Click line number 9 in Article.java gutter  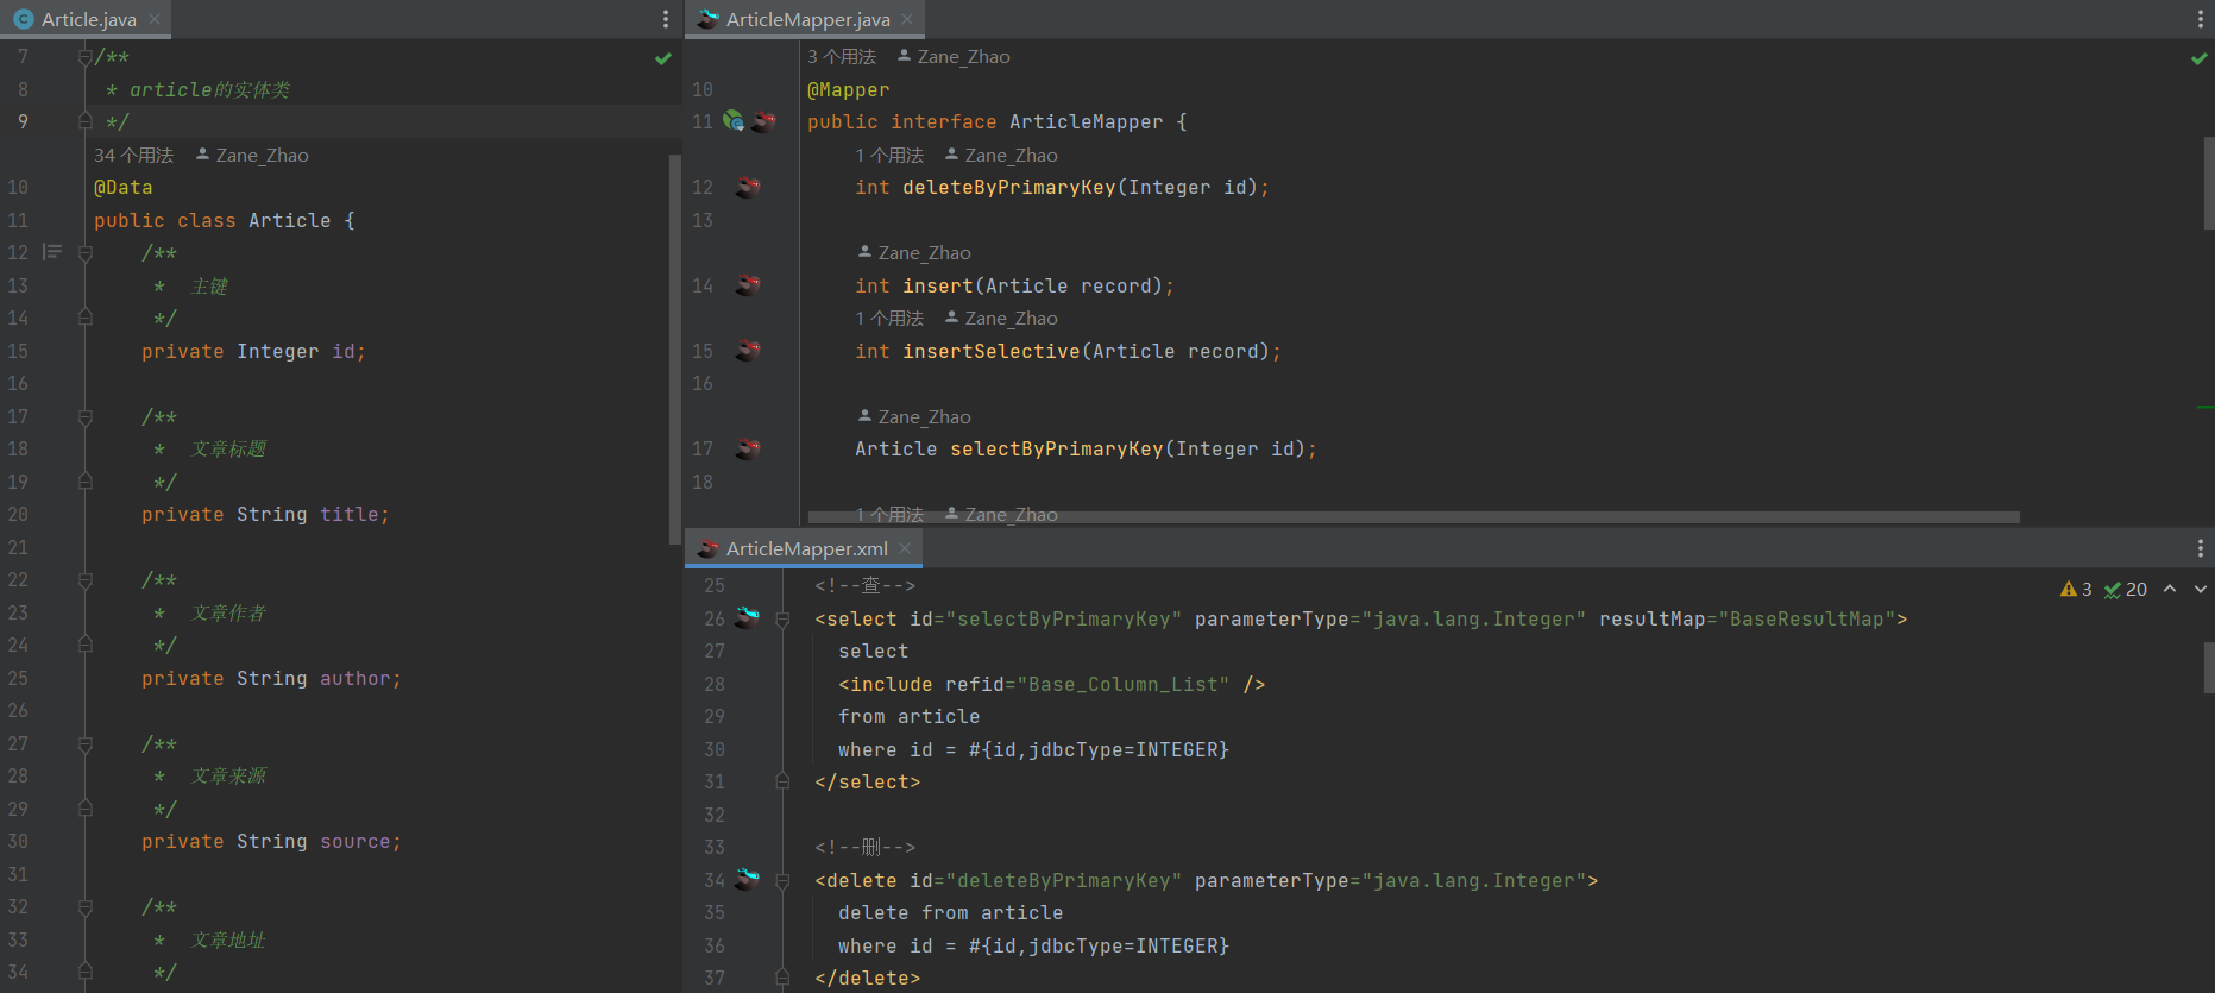(x=22, y=121)
